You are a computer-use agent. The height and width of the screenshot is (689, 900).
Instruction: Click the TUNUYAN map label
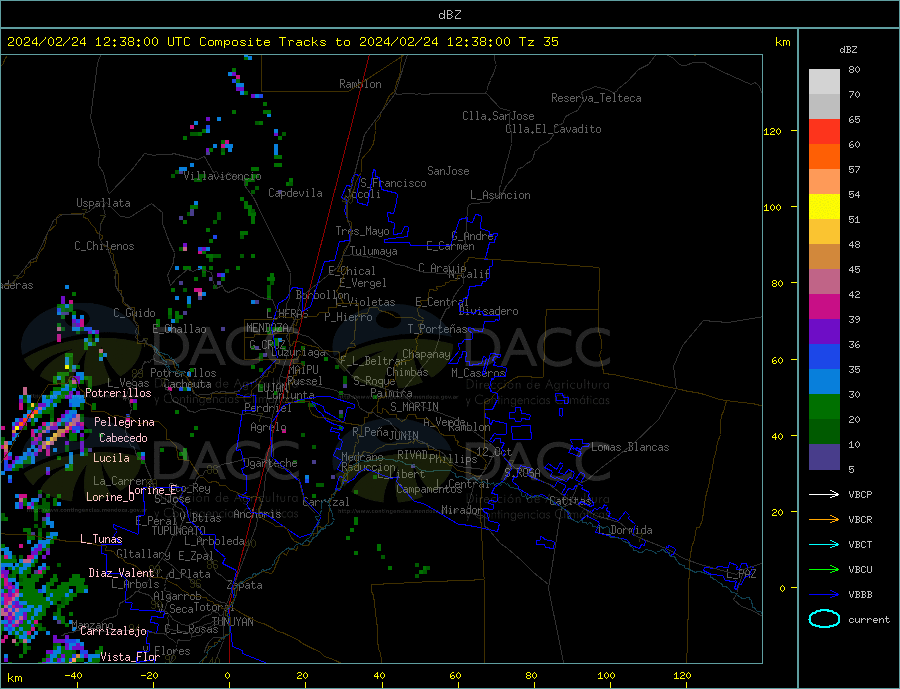pos(232,622)
